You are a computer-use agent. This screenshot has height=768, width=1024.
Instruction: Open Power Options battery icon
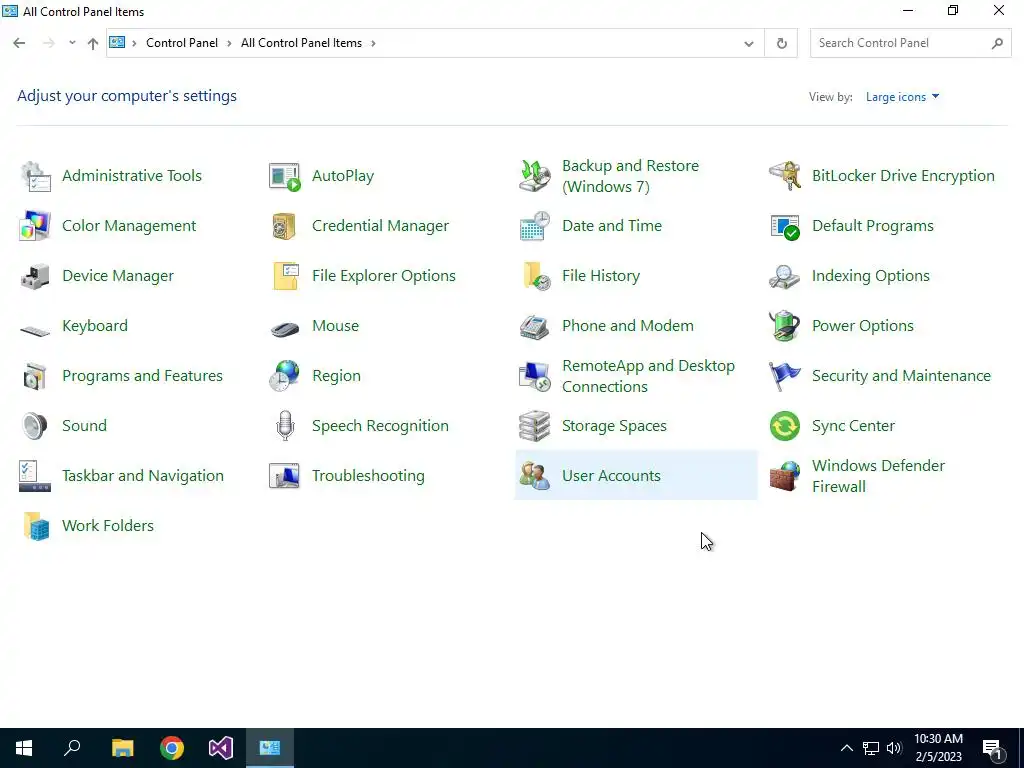(785, 326)
